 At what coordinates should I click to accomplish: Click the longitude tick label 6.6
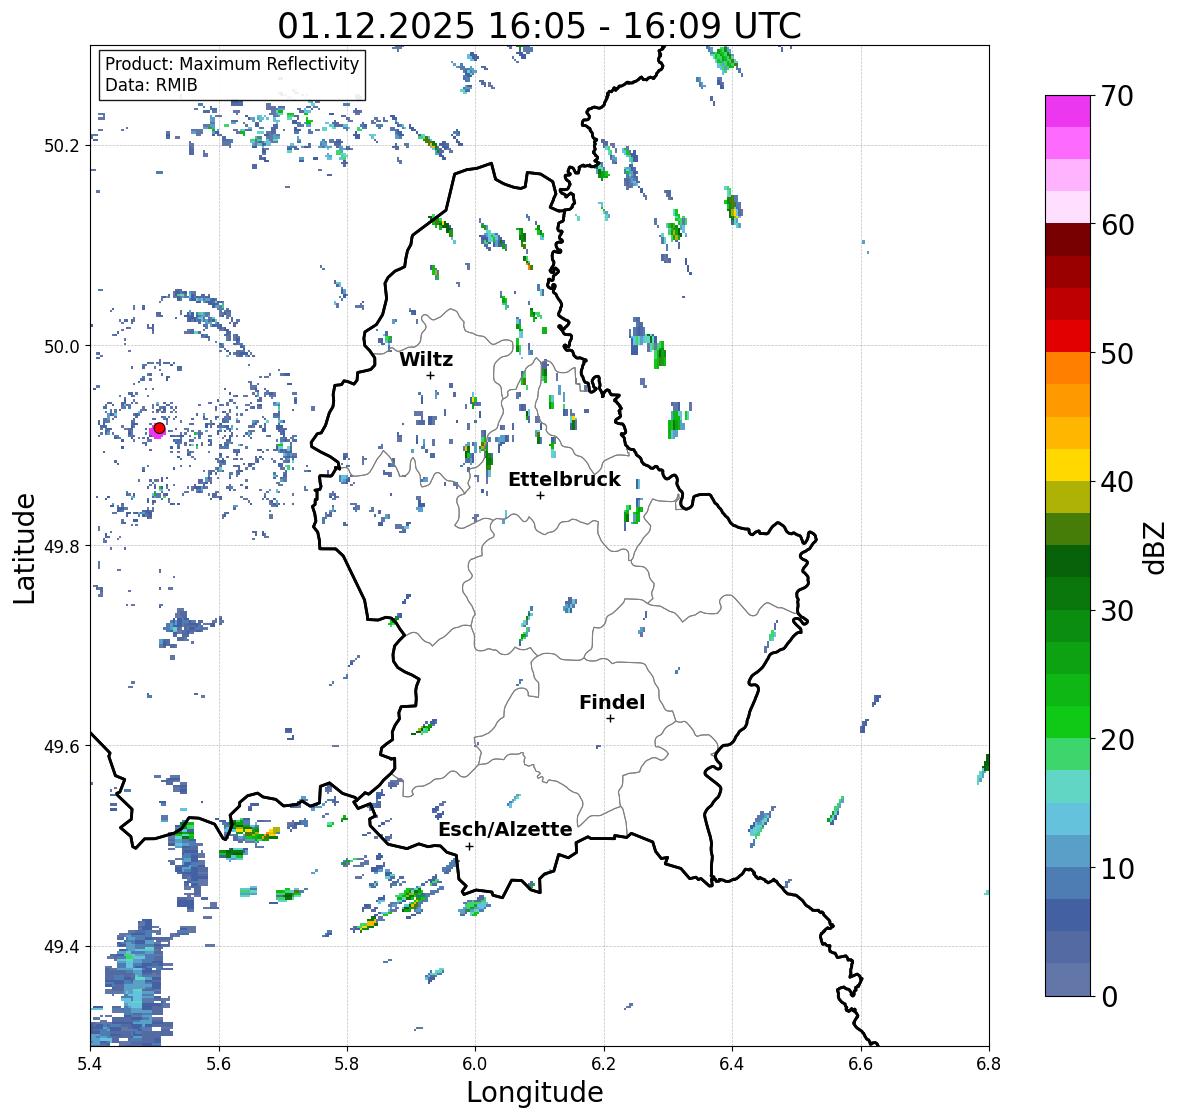(x=861, y=1064)
